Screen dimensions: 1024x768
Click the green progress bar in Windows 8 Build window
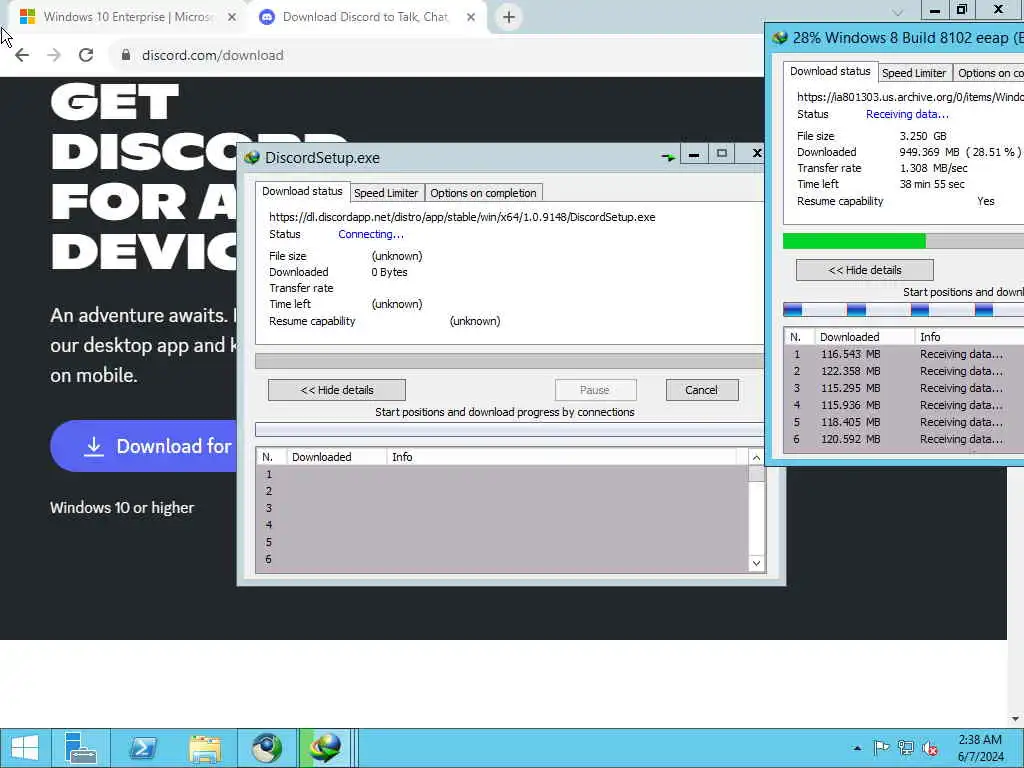pyautogui.click(x=854, y=241)
